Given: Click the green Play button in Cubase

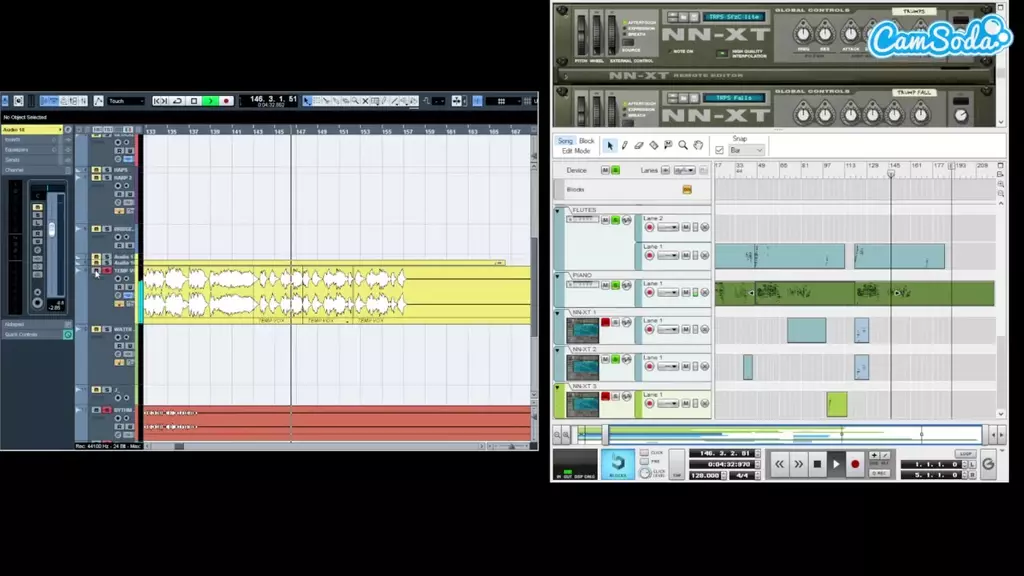Looking at the screenshot, I should tap(210, 101).
